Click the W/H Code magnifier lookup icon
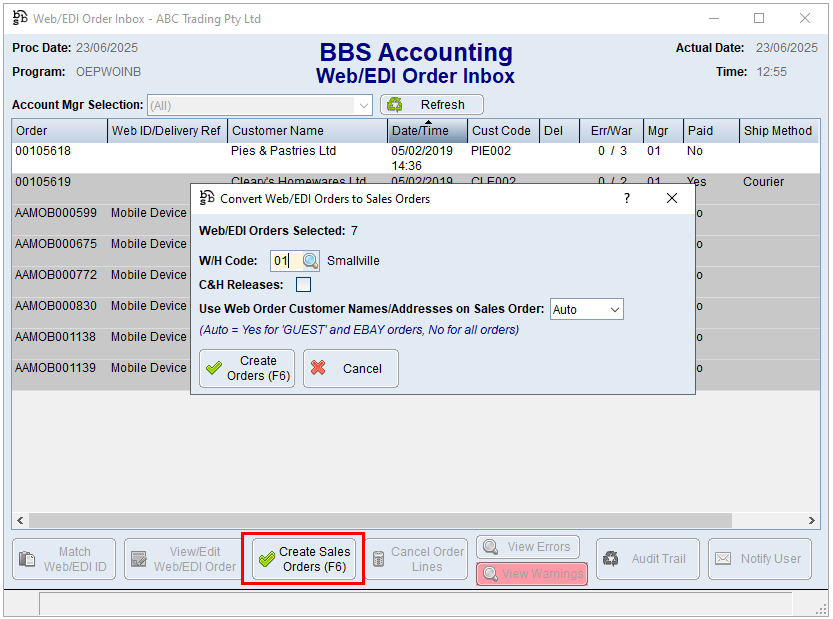The image size is (833, 619). click(x=310, y=261)
